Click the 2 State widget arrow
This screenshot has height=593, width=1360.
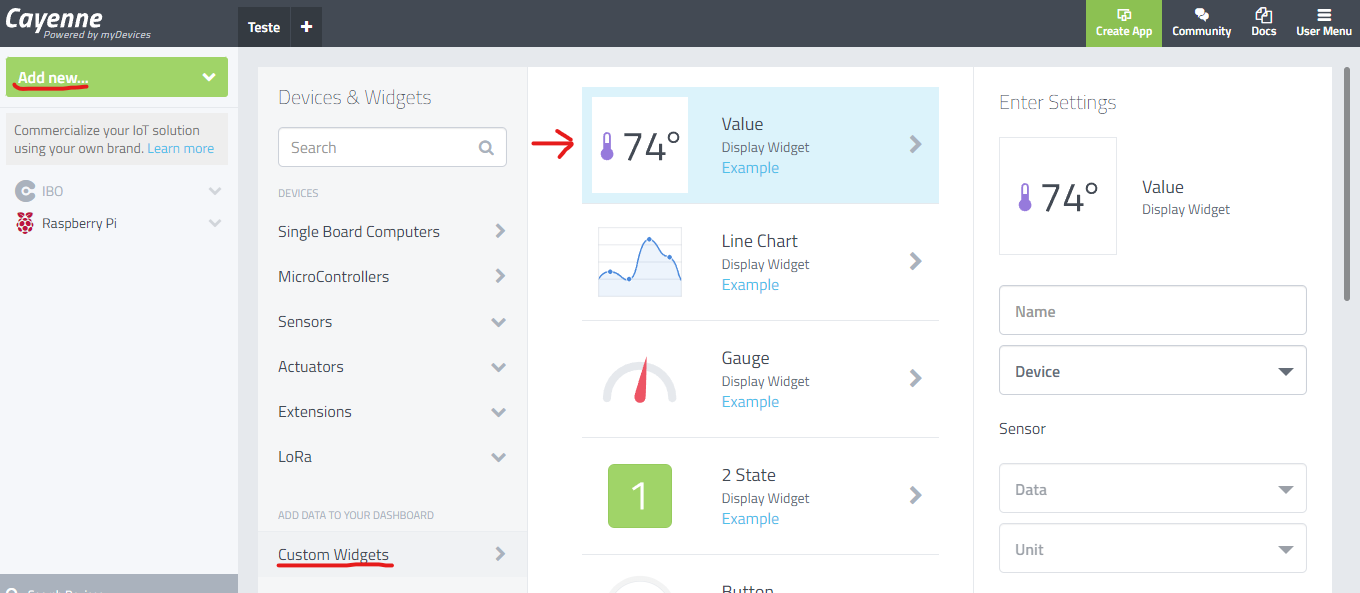pyautogui.click(x=915, y=496)
